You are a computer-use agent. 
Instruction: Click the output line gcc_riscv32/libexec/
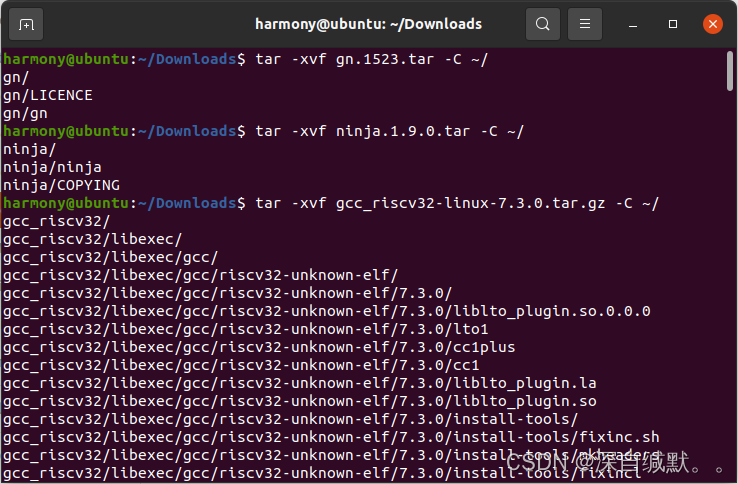(x=92, y=239)
